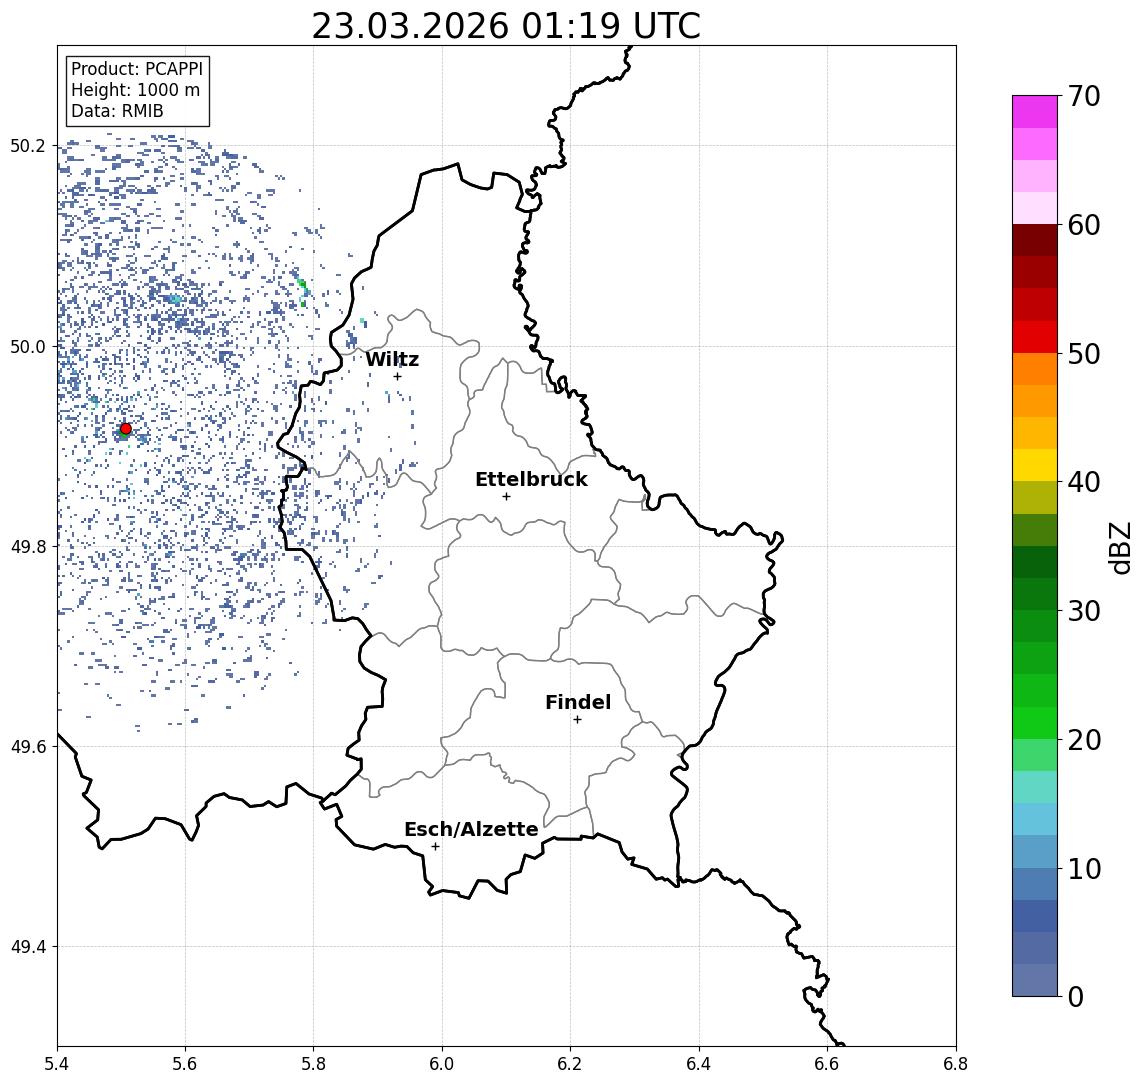
Task: Click the 'Product: PCAPPI' legend text
Action: coord(137,69)
